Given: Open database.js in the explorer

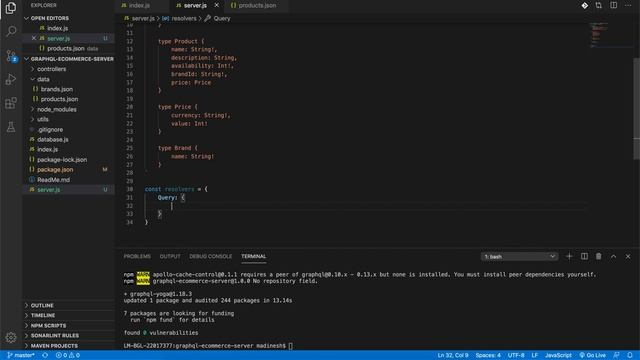Looking at the screenshot, I should click(x=53, y=140).
